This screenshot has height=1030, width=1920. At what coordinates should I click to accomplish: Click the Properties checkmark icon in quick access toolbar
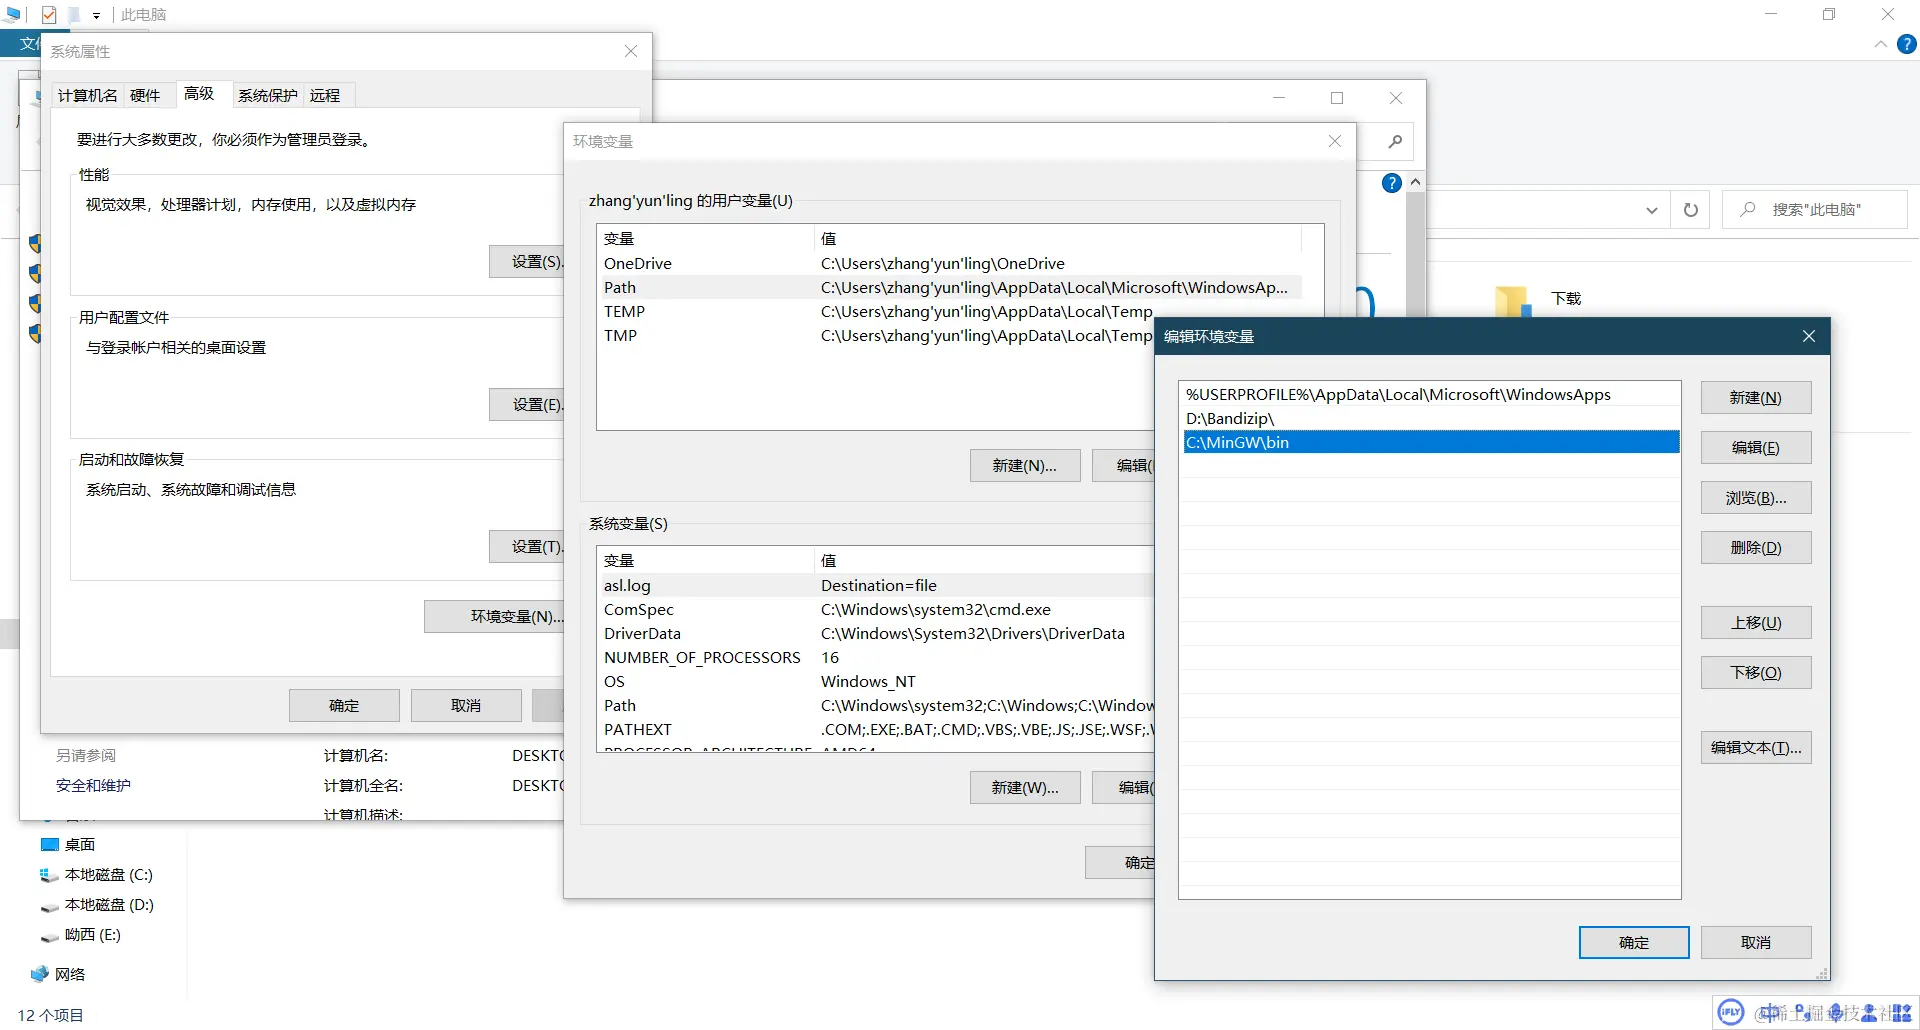49,14
